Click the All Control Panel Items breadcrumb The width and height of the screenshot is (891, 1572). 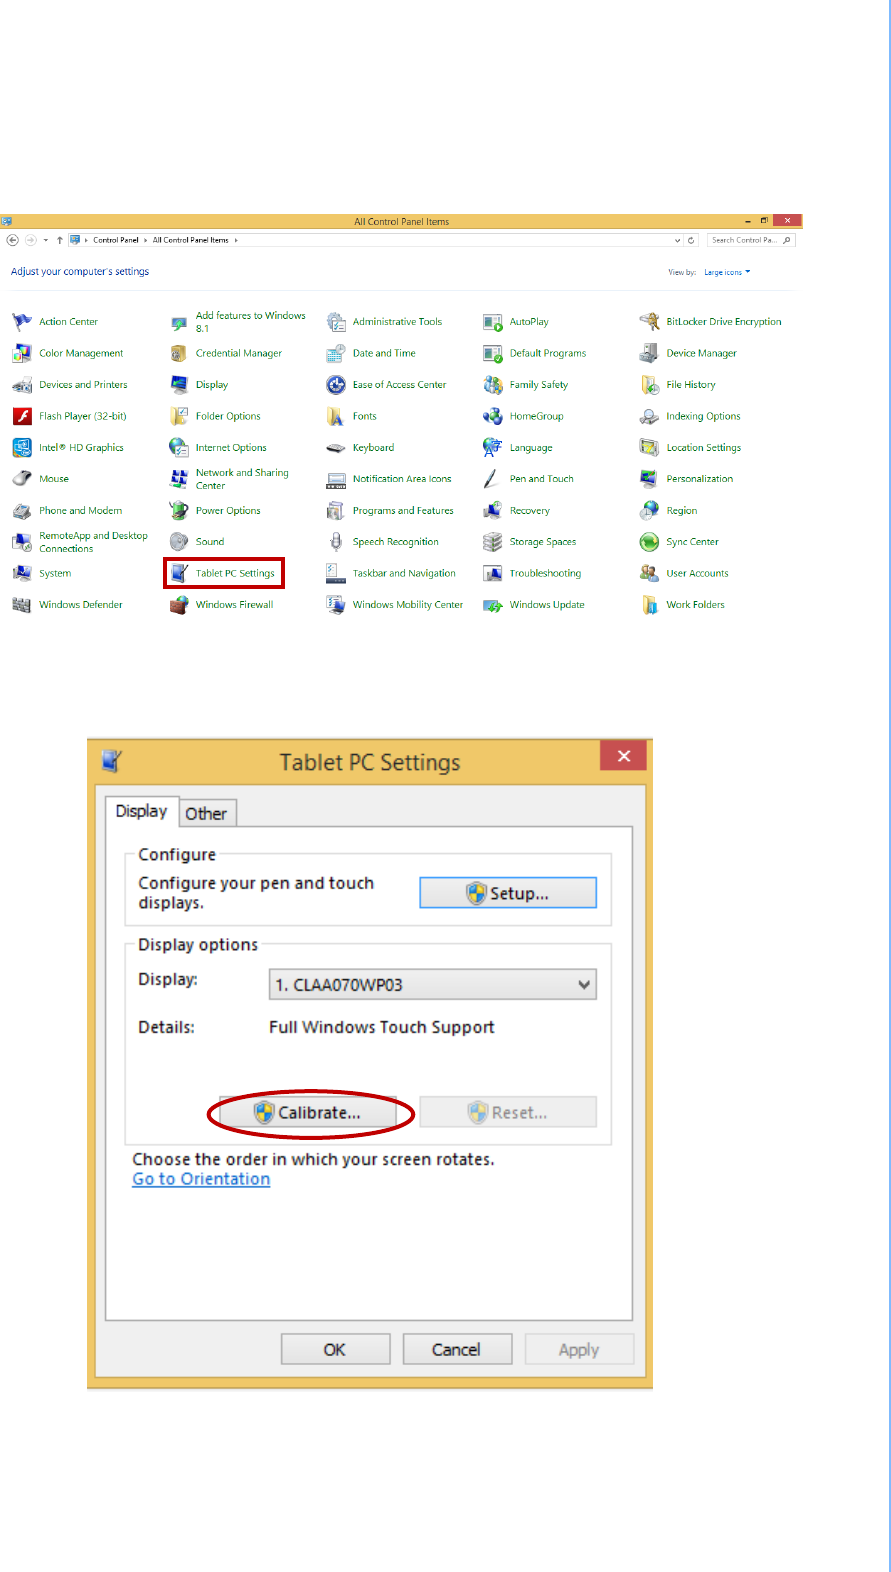[191, 240]
